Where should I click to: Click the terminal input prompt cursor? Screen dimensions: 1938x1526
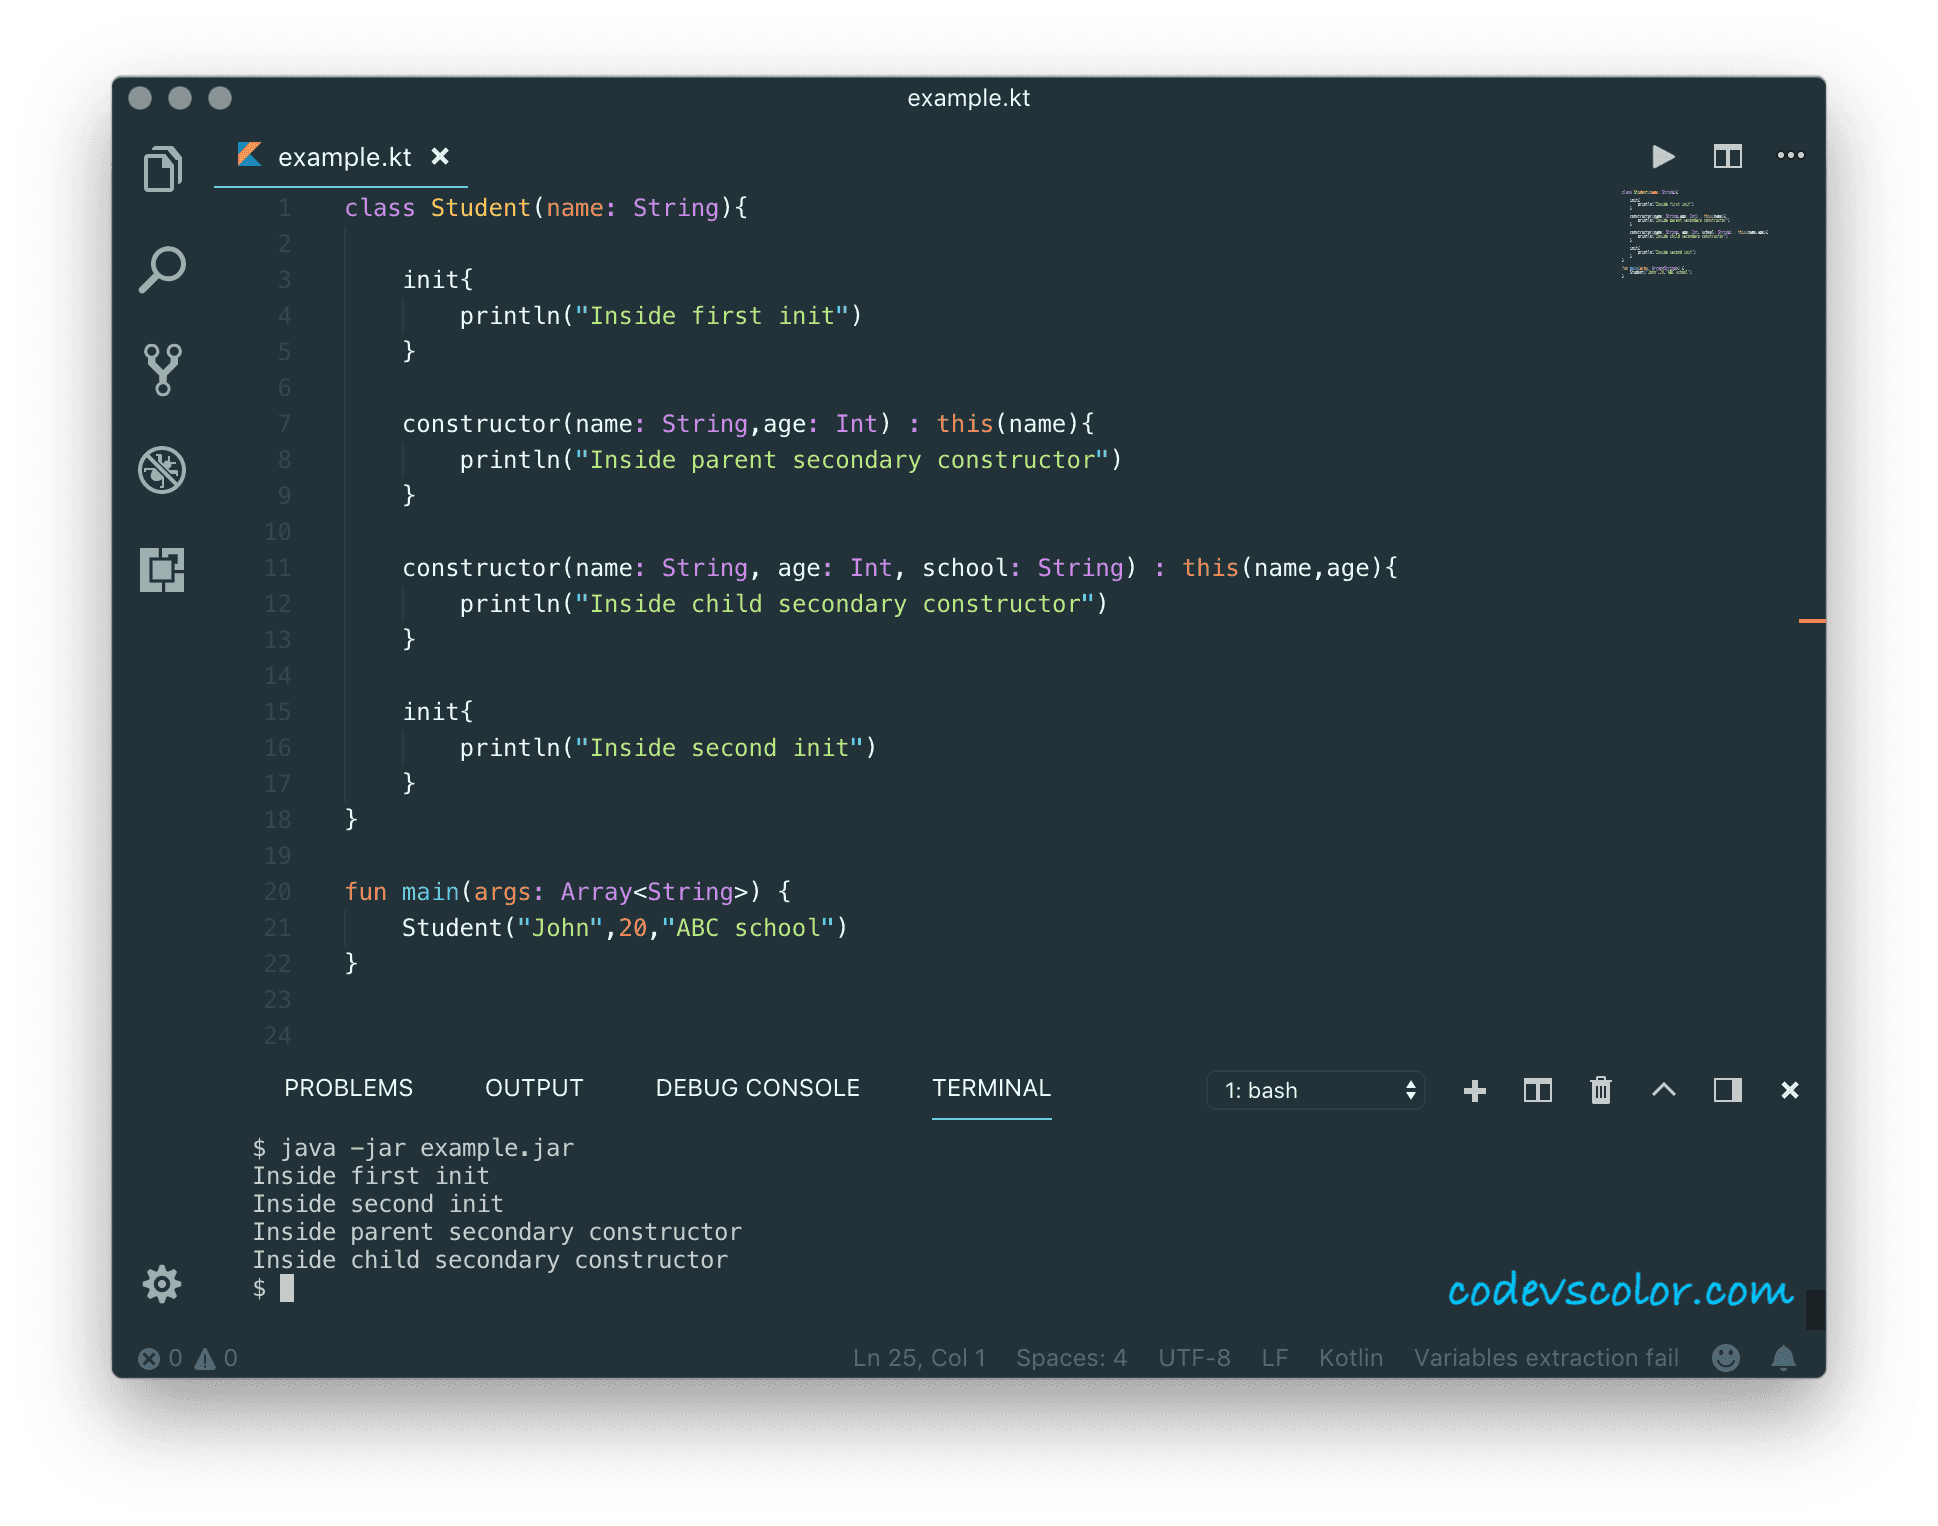coord(287,1288)
